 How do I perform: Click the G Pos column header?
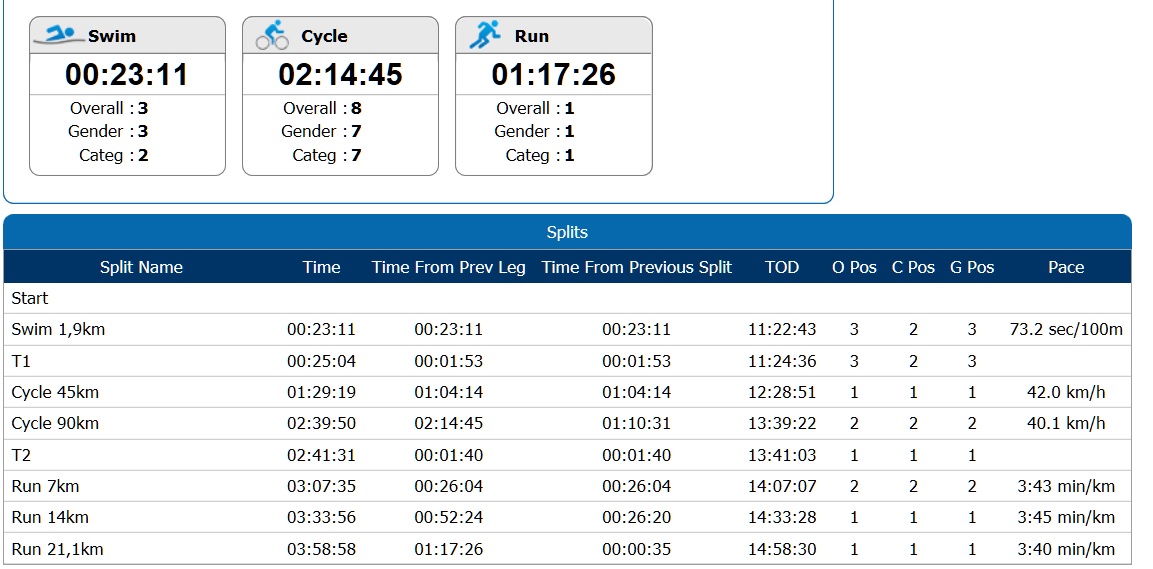(x=972, y=267)
